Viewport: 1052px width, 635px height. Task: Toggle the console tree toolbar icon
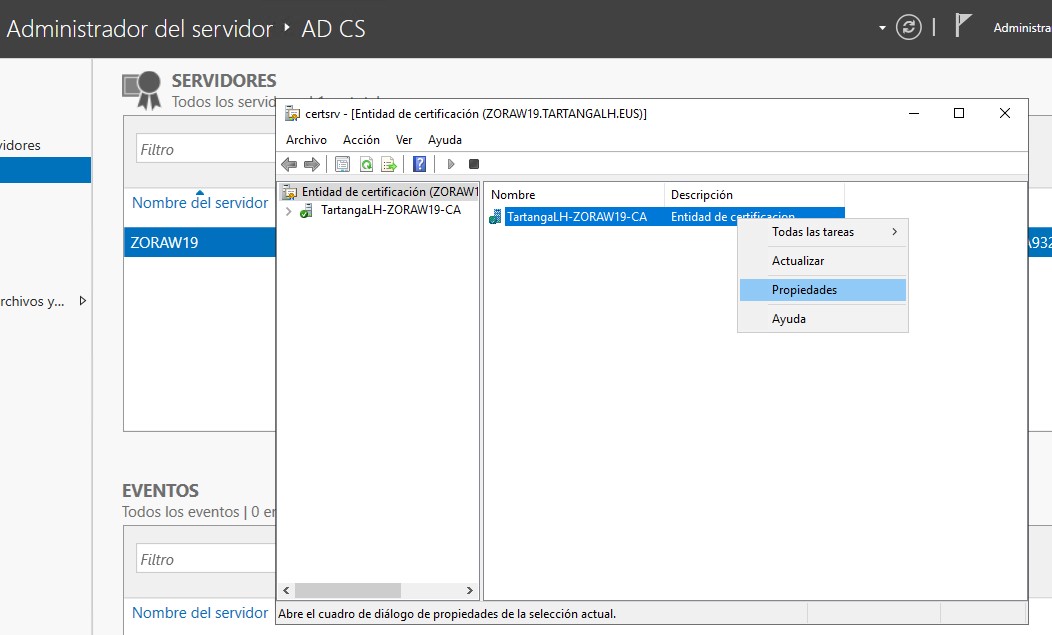coord(342,164)
